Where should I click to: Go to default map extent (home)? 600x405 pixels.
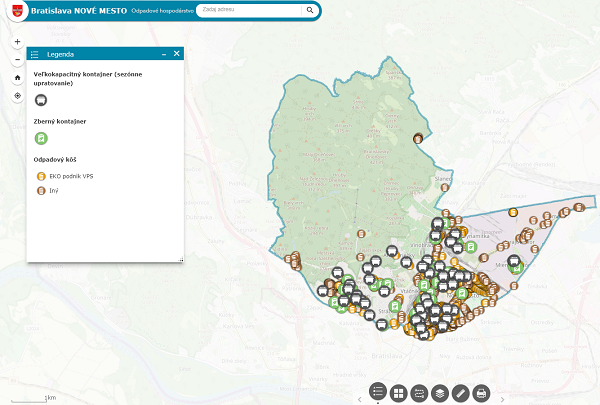(x=17, y=77)
